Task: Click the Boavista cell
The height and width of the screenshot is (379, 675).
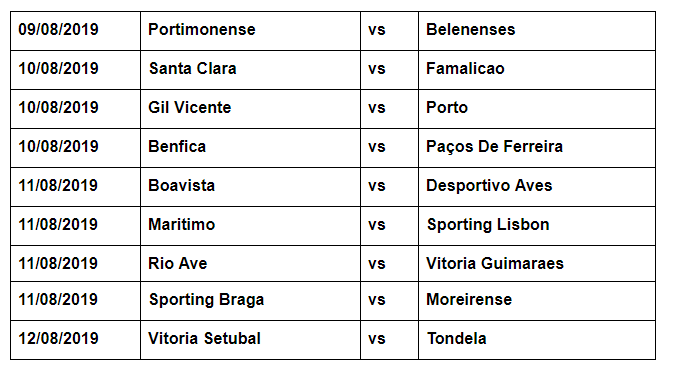Action: (250, 187)
